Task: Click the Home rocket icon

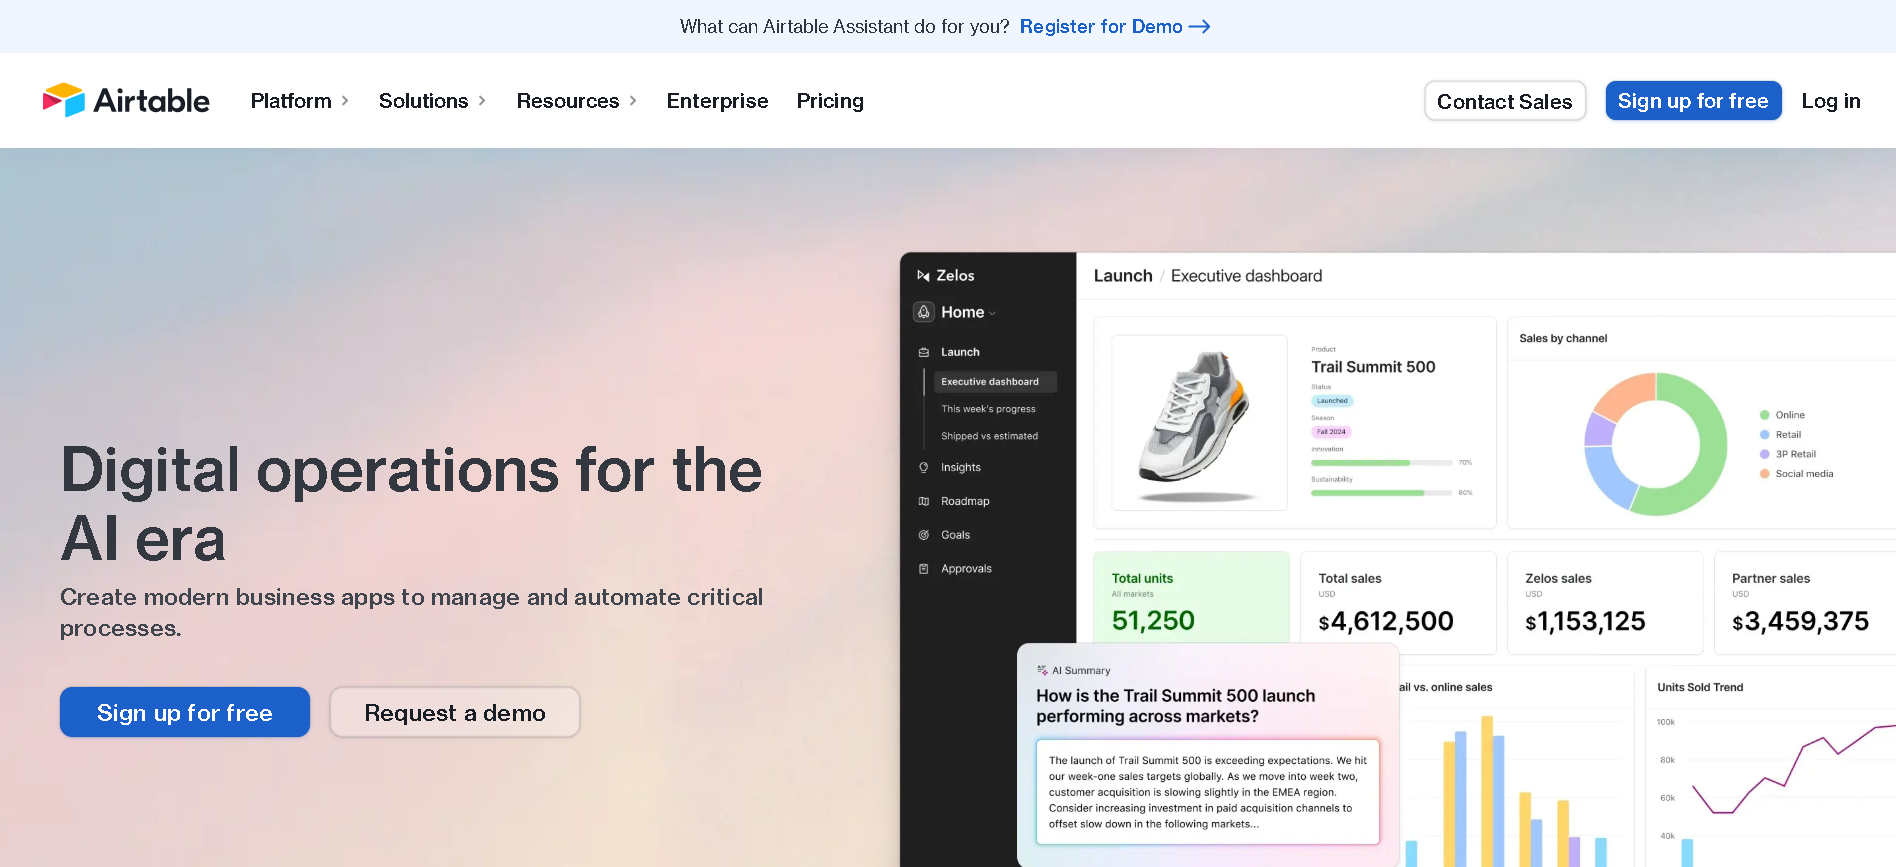Action: pos(924,312)
